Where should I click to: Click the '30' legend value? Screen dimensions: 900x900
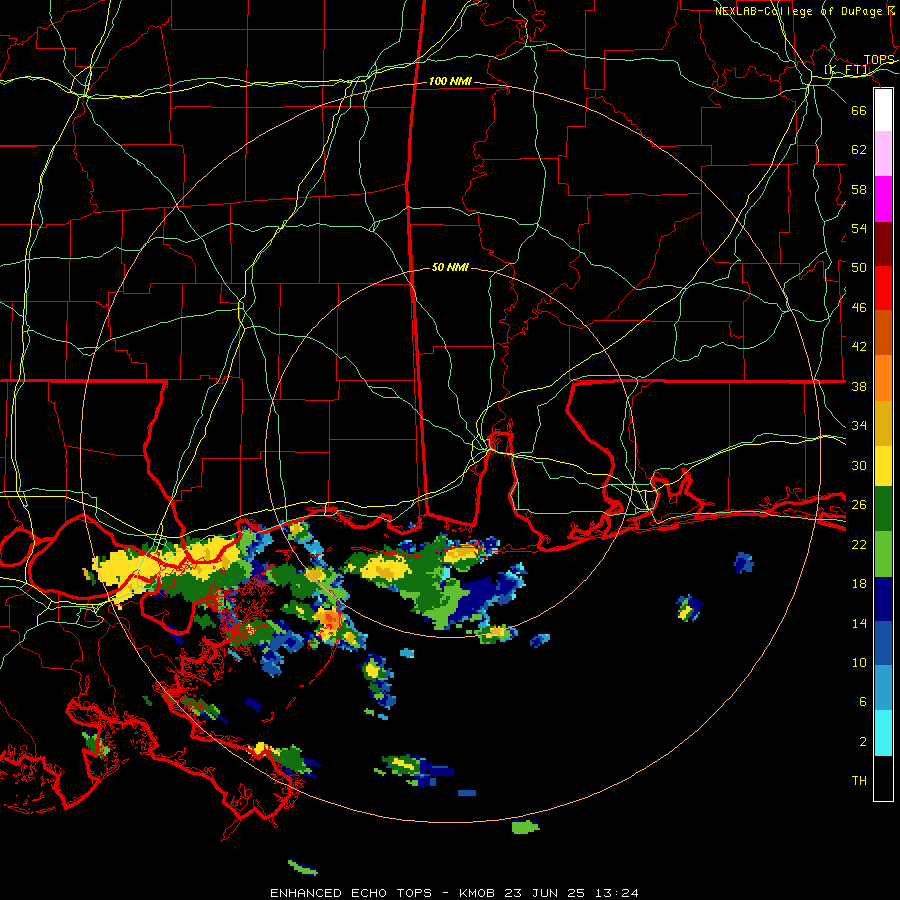coord(859,465)
